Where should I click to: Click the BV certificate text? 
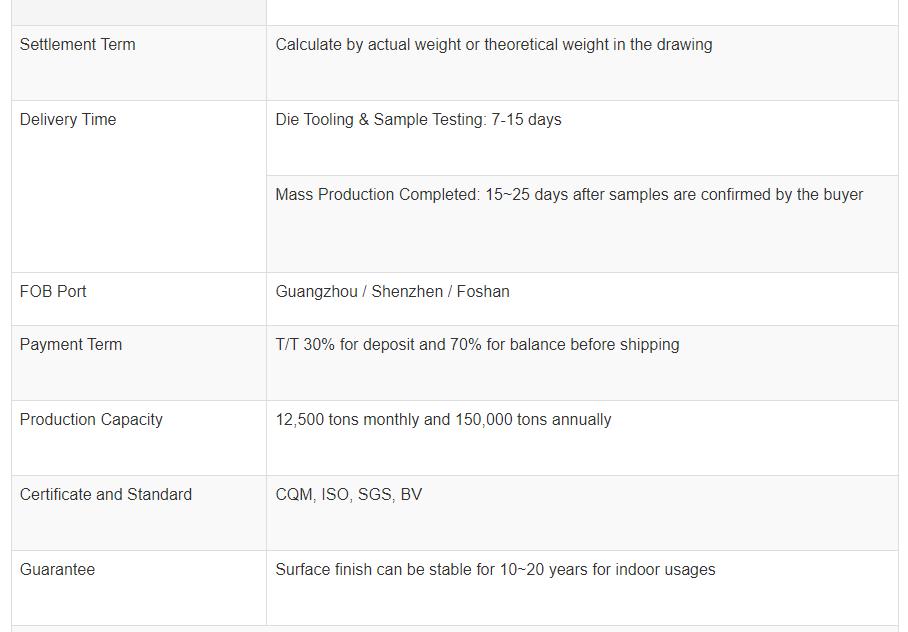(410, 495)
